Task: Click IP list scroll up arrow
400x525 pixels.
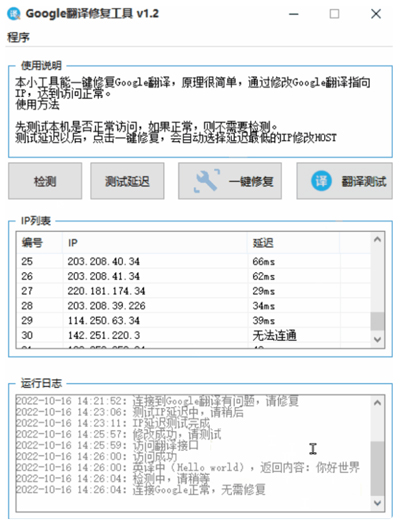Action: click(x=378, y=239)
